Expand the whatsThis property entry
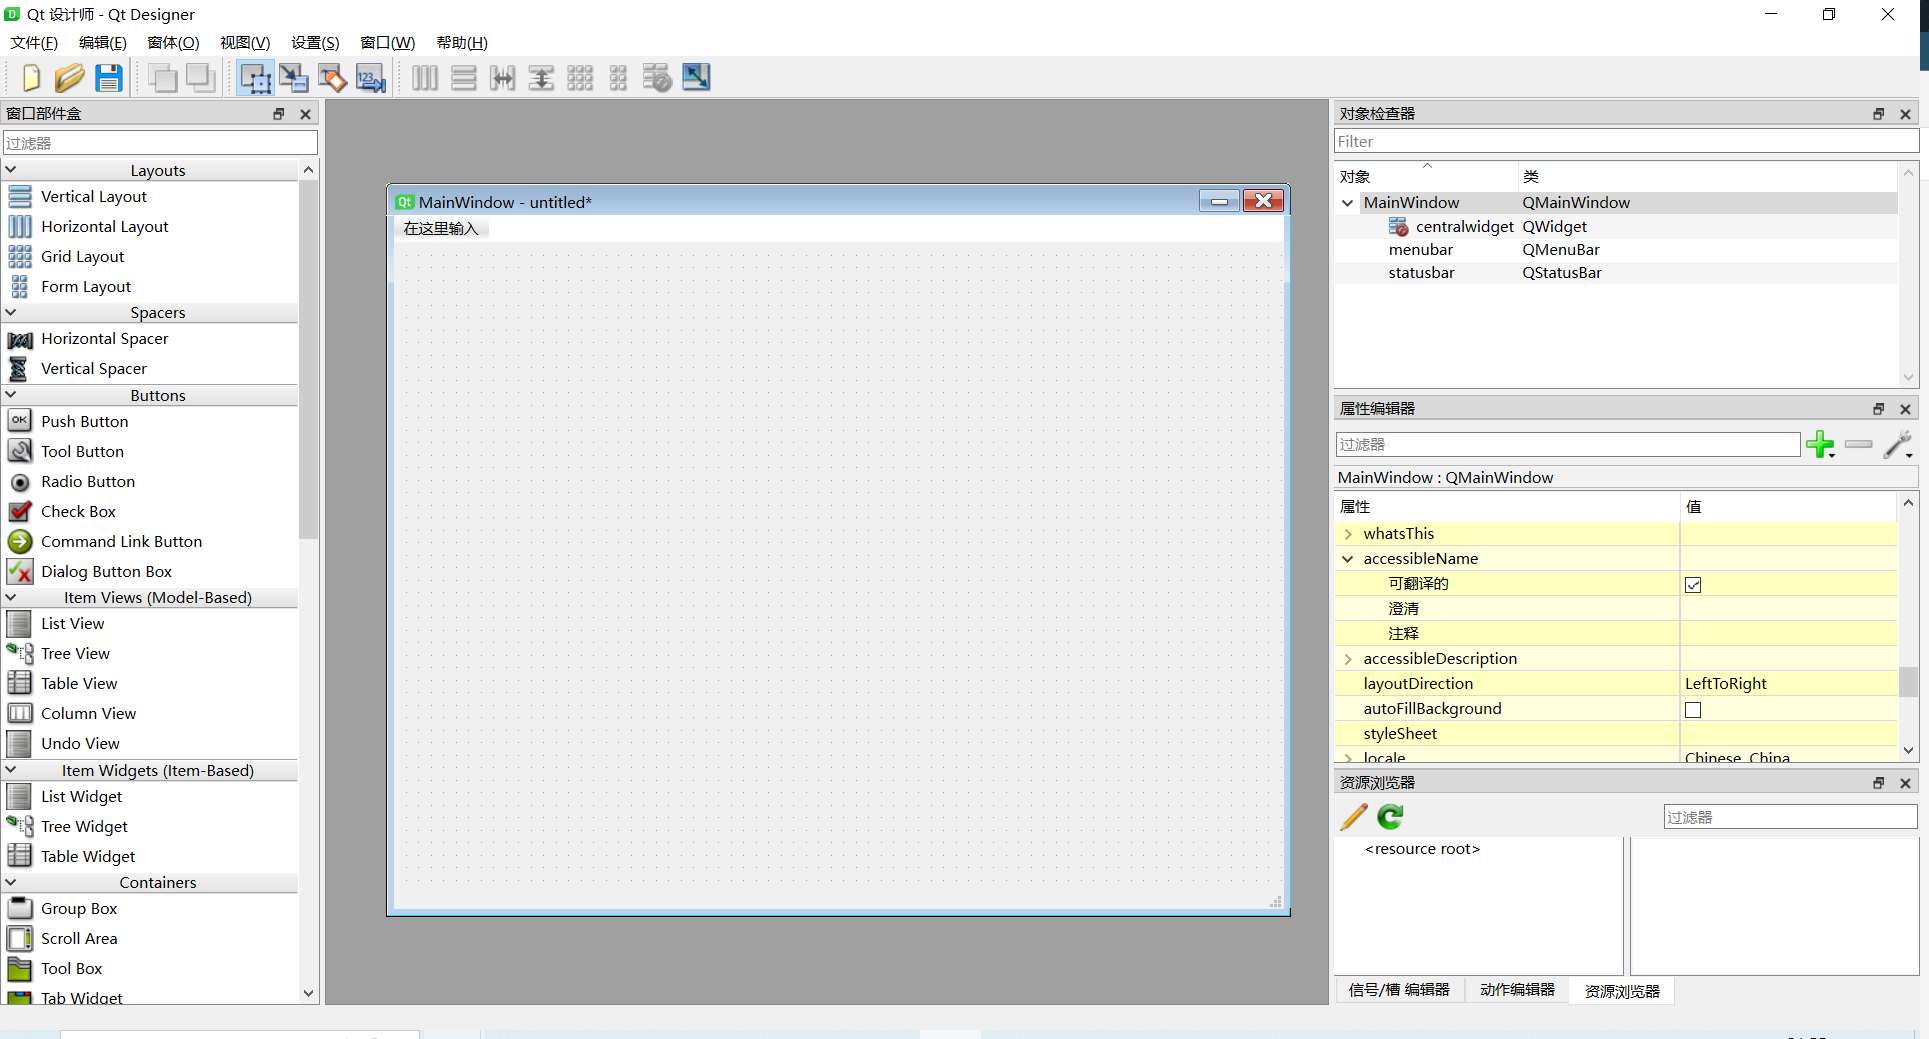 pos(1348,533)
